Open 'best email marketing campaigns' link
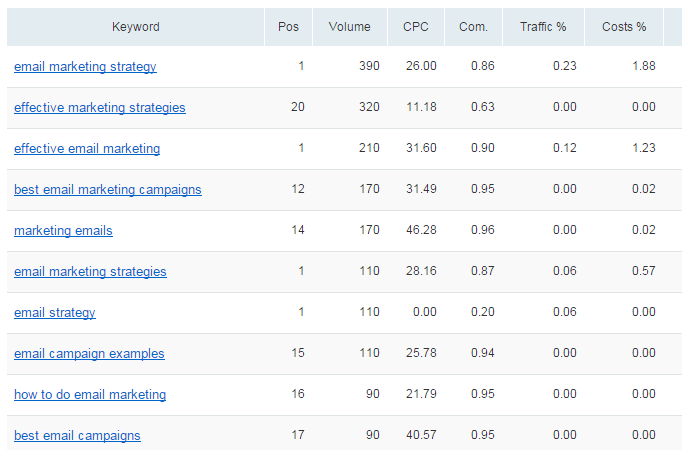The height and width of the screenshot is (450, 682). 108,190
